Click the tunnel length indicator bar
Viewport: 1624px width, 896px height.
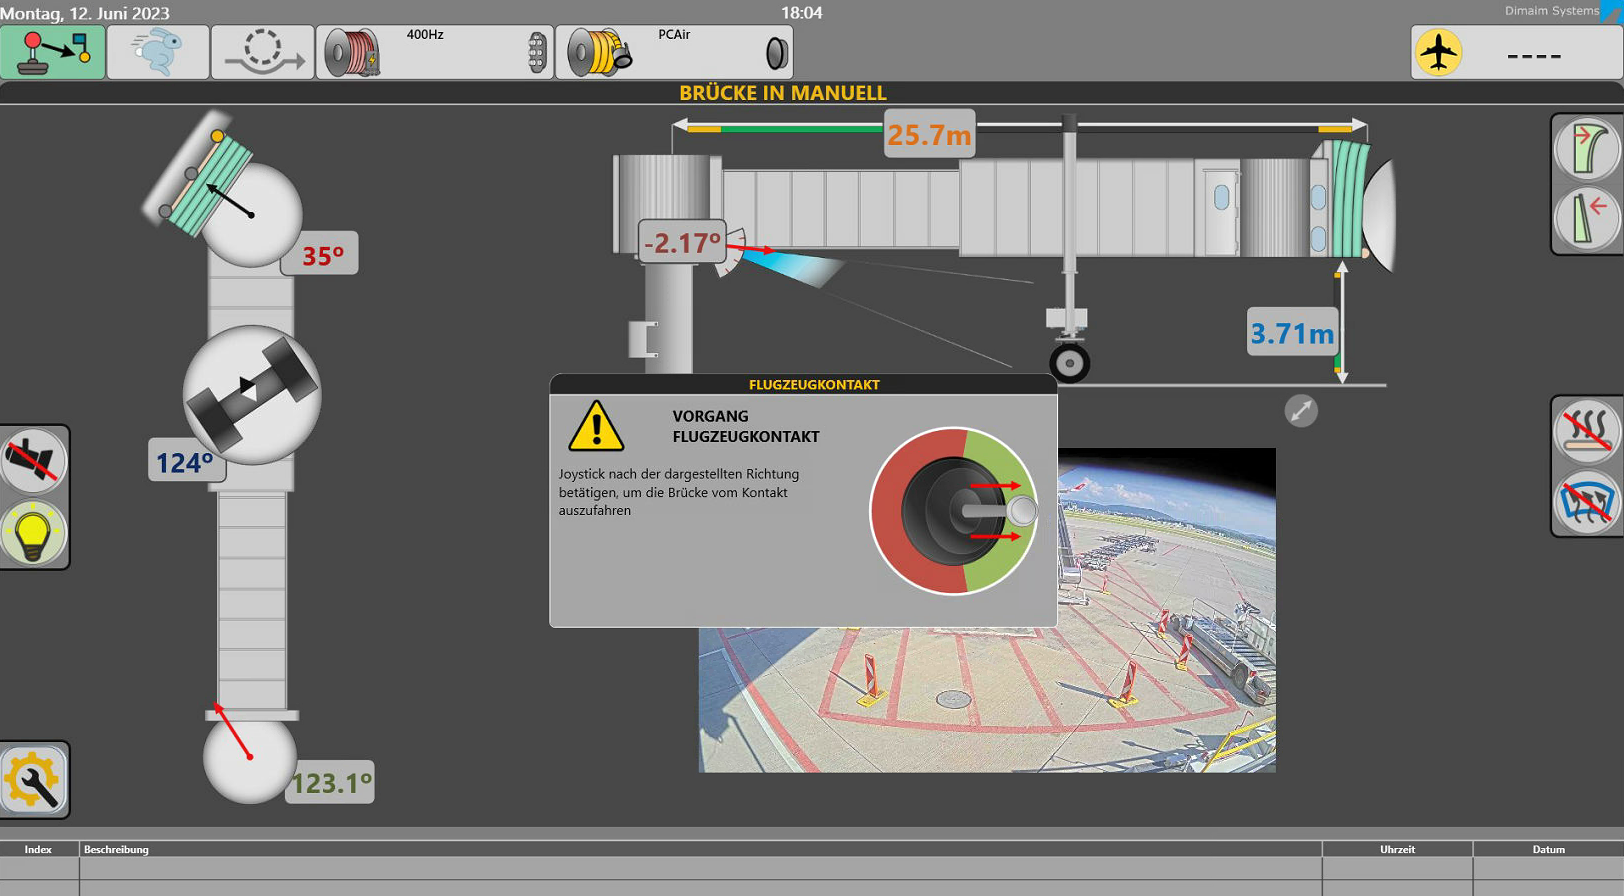1020,127
